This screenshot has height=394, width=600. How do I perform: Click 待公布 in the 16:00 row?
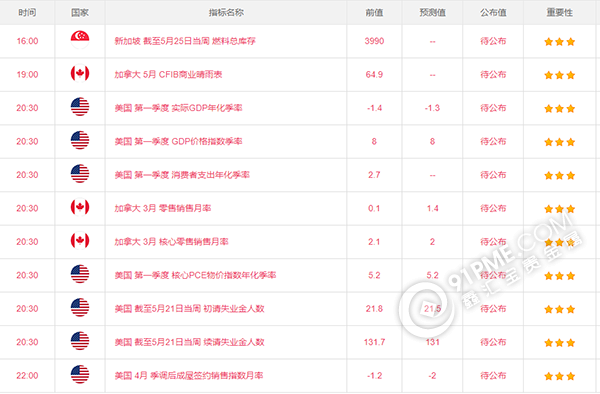(x=493, y=41)
